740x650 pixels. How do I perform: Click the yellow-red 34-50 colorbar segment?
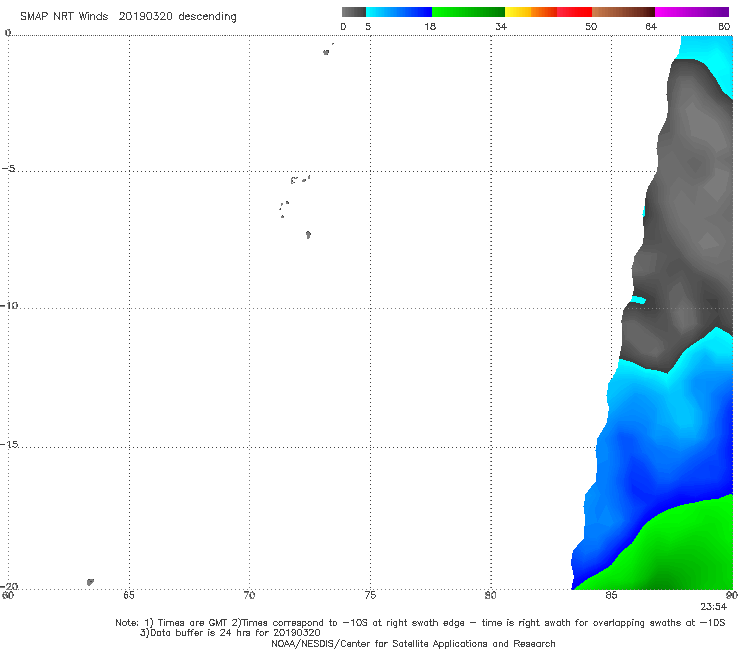pyautogui.click(x=548, y=12)
